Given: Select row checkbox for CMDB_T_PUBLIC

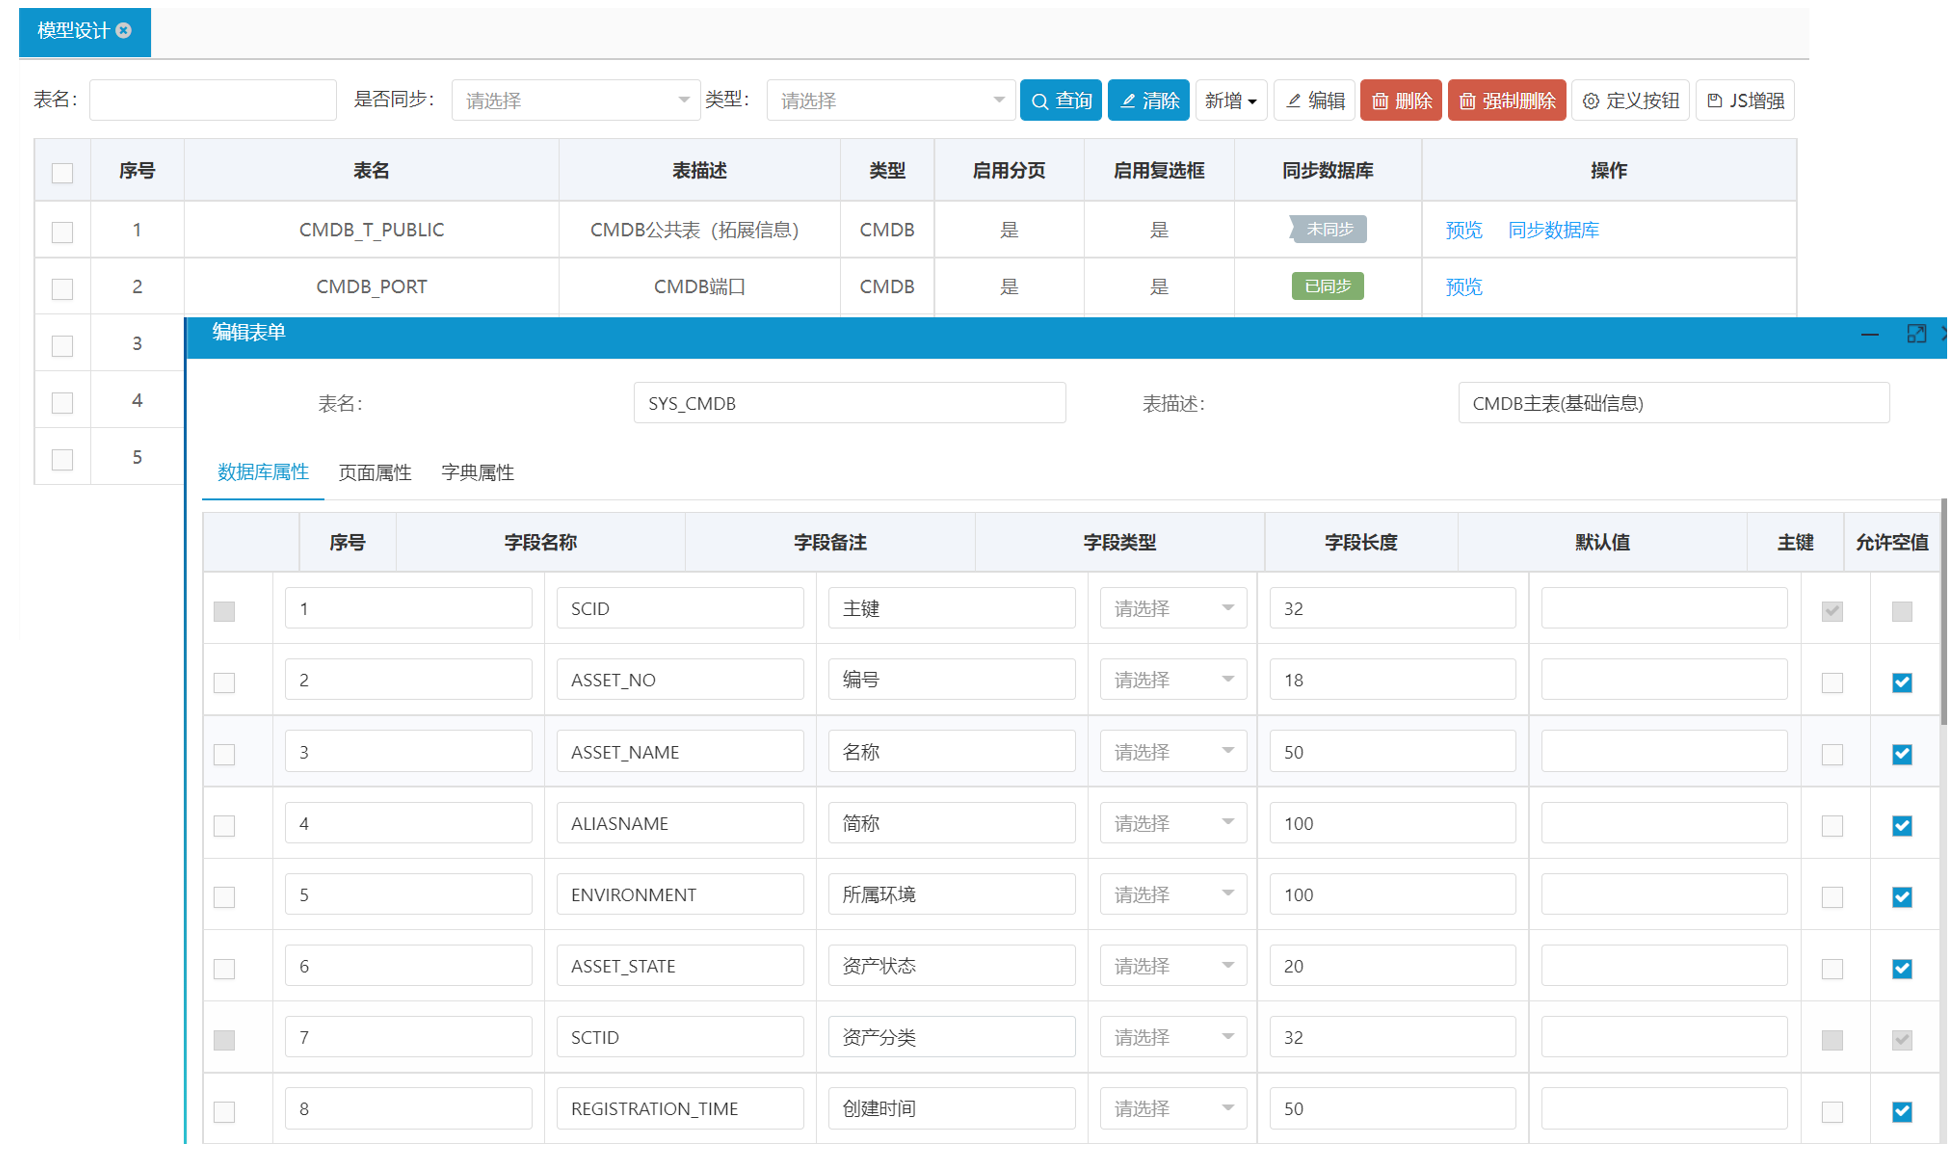Looking at the screenshot, I should pyautogui.click(x=62, y=232).
